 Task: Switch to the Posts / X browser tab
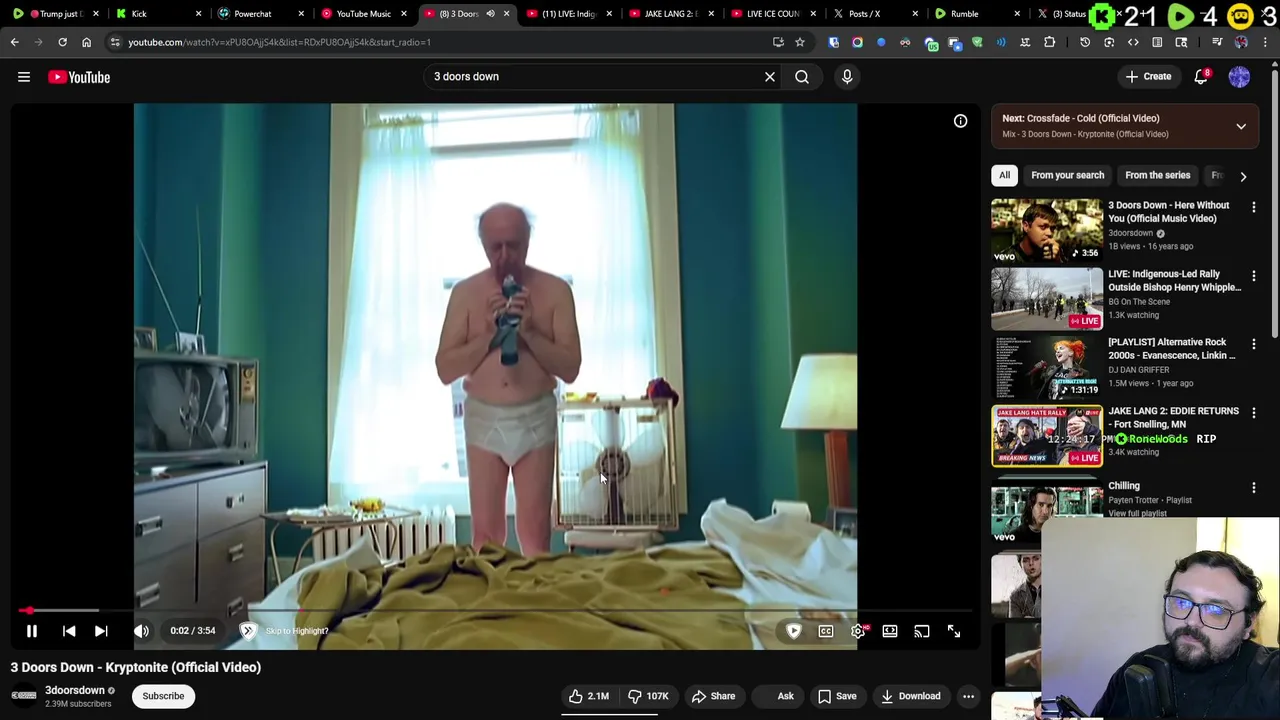click(x=875, y=14)
